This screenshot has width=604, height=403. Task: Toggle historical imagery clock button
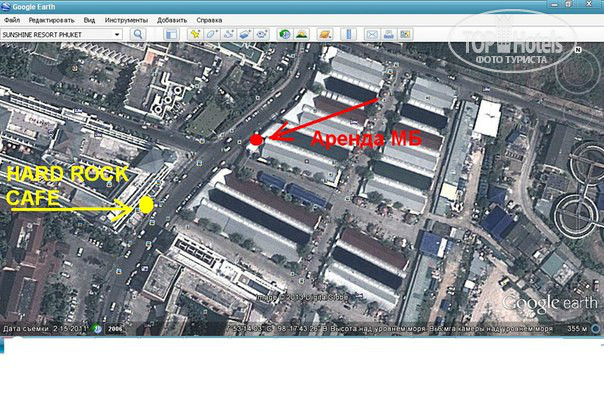tap(284, 34)
